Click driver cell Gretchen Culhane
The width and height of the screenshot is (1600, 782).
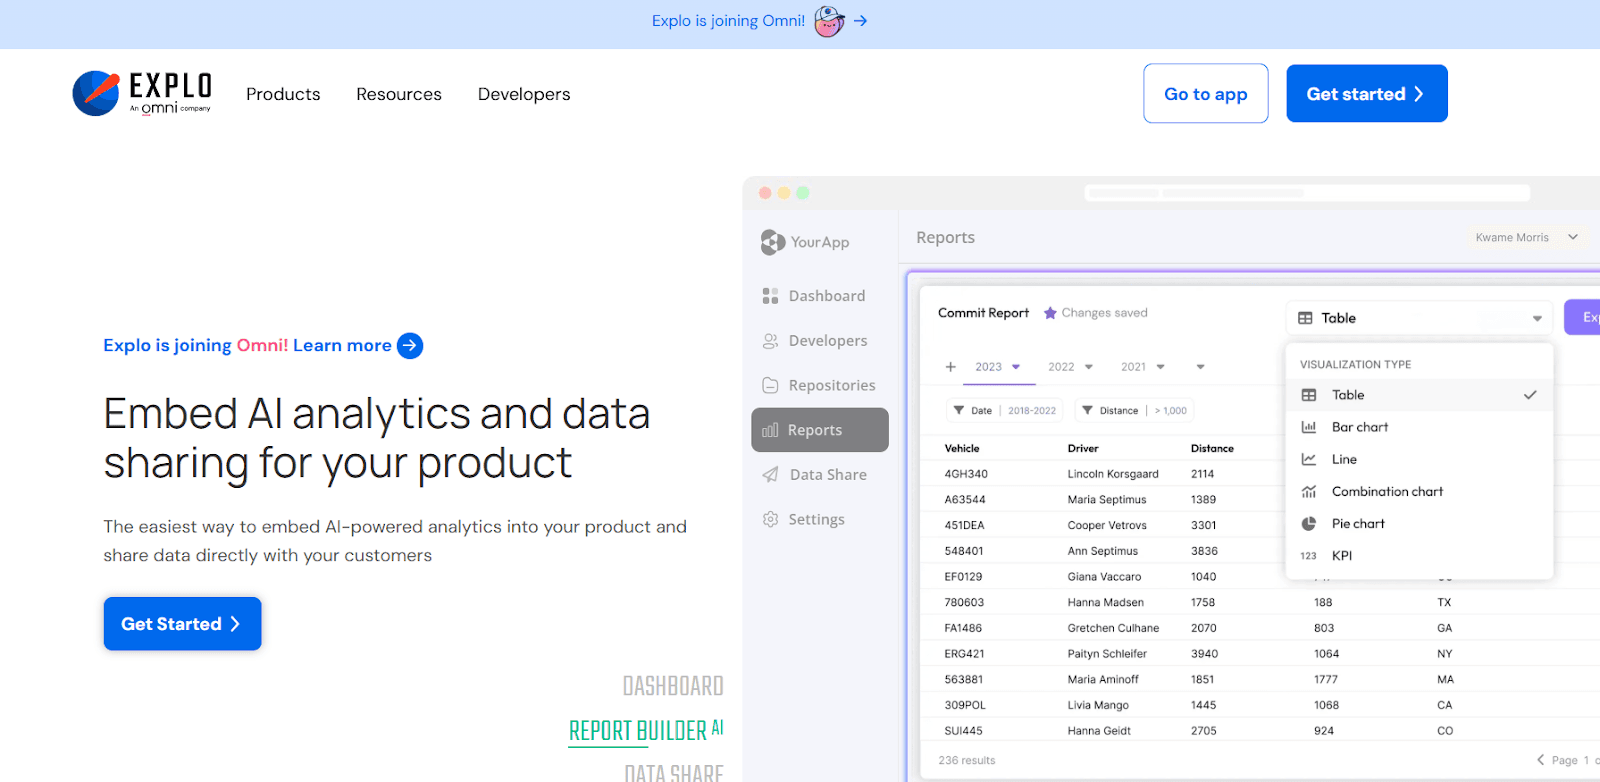tap(1113, 628)
